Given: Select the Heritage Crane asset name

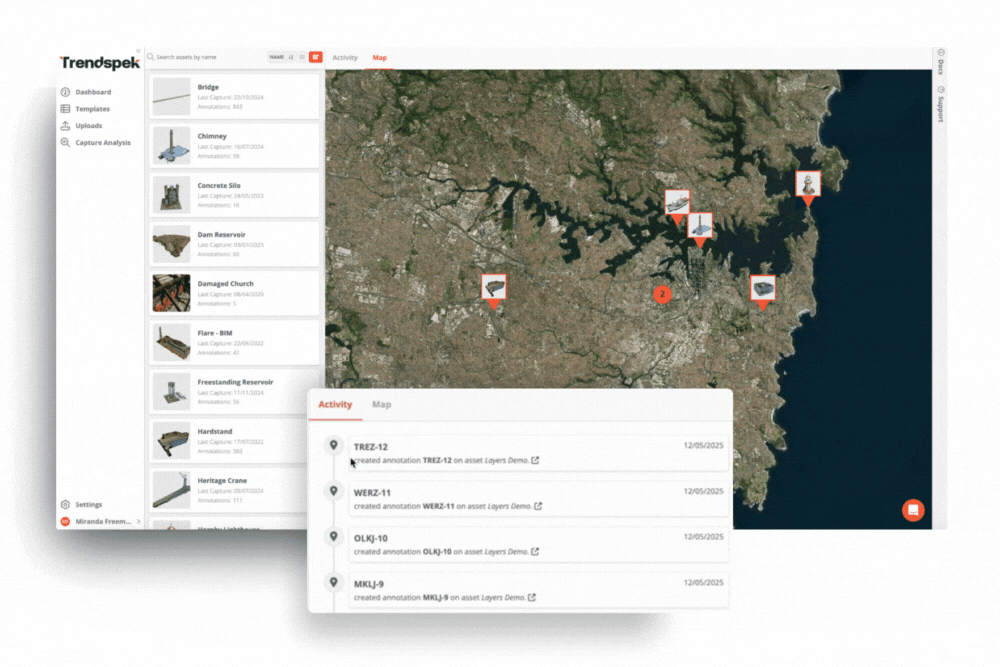Looking at the screenshot, I should tap(222, 481).
